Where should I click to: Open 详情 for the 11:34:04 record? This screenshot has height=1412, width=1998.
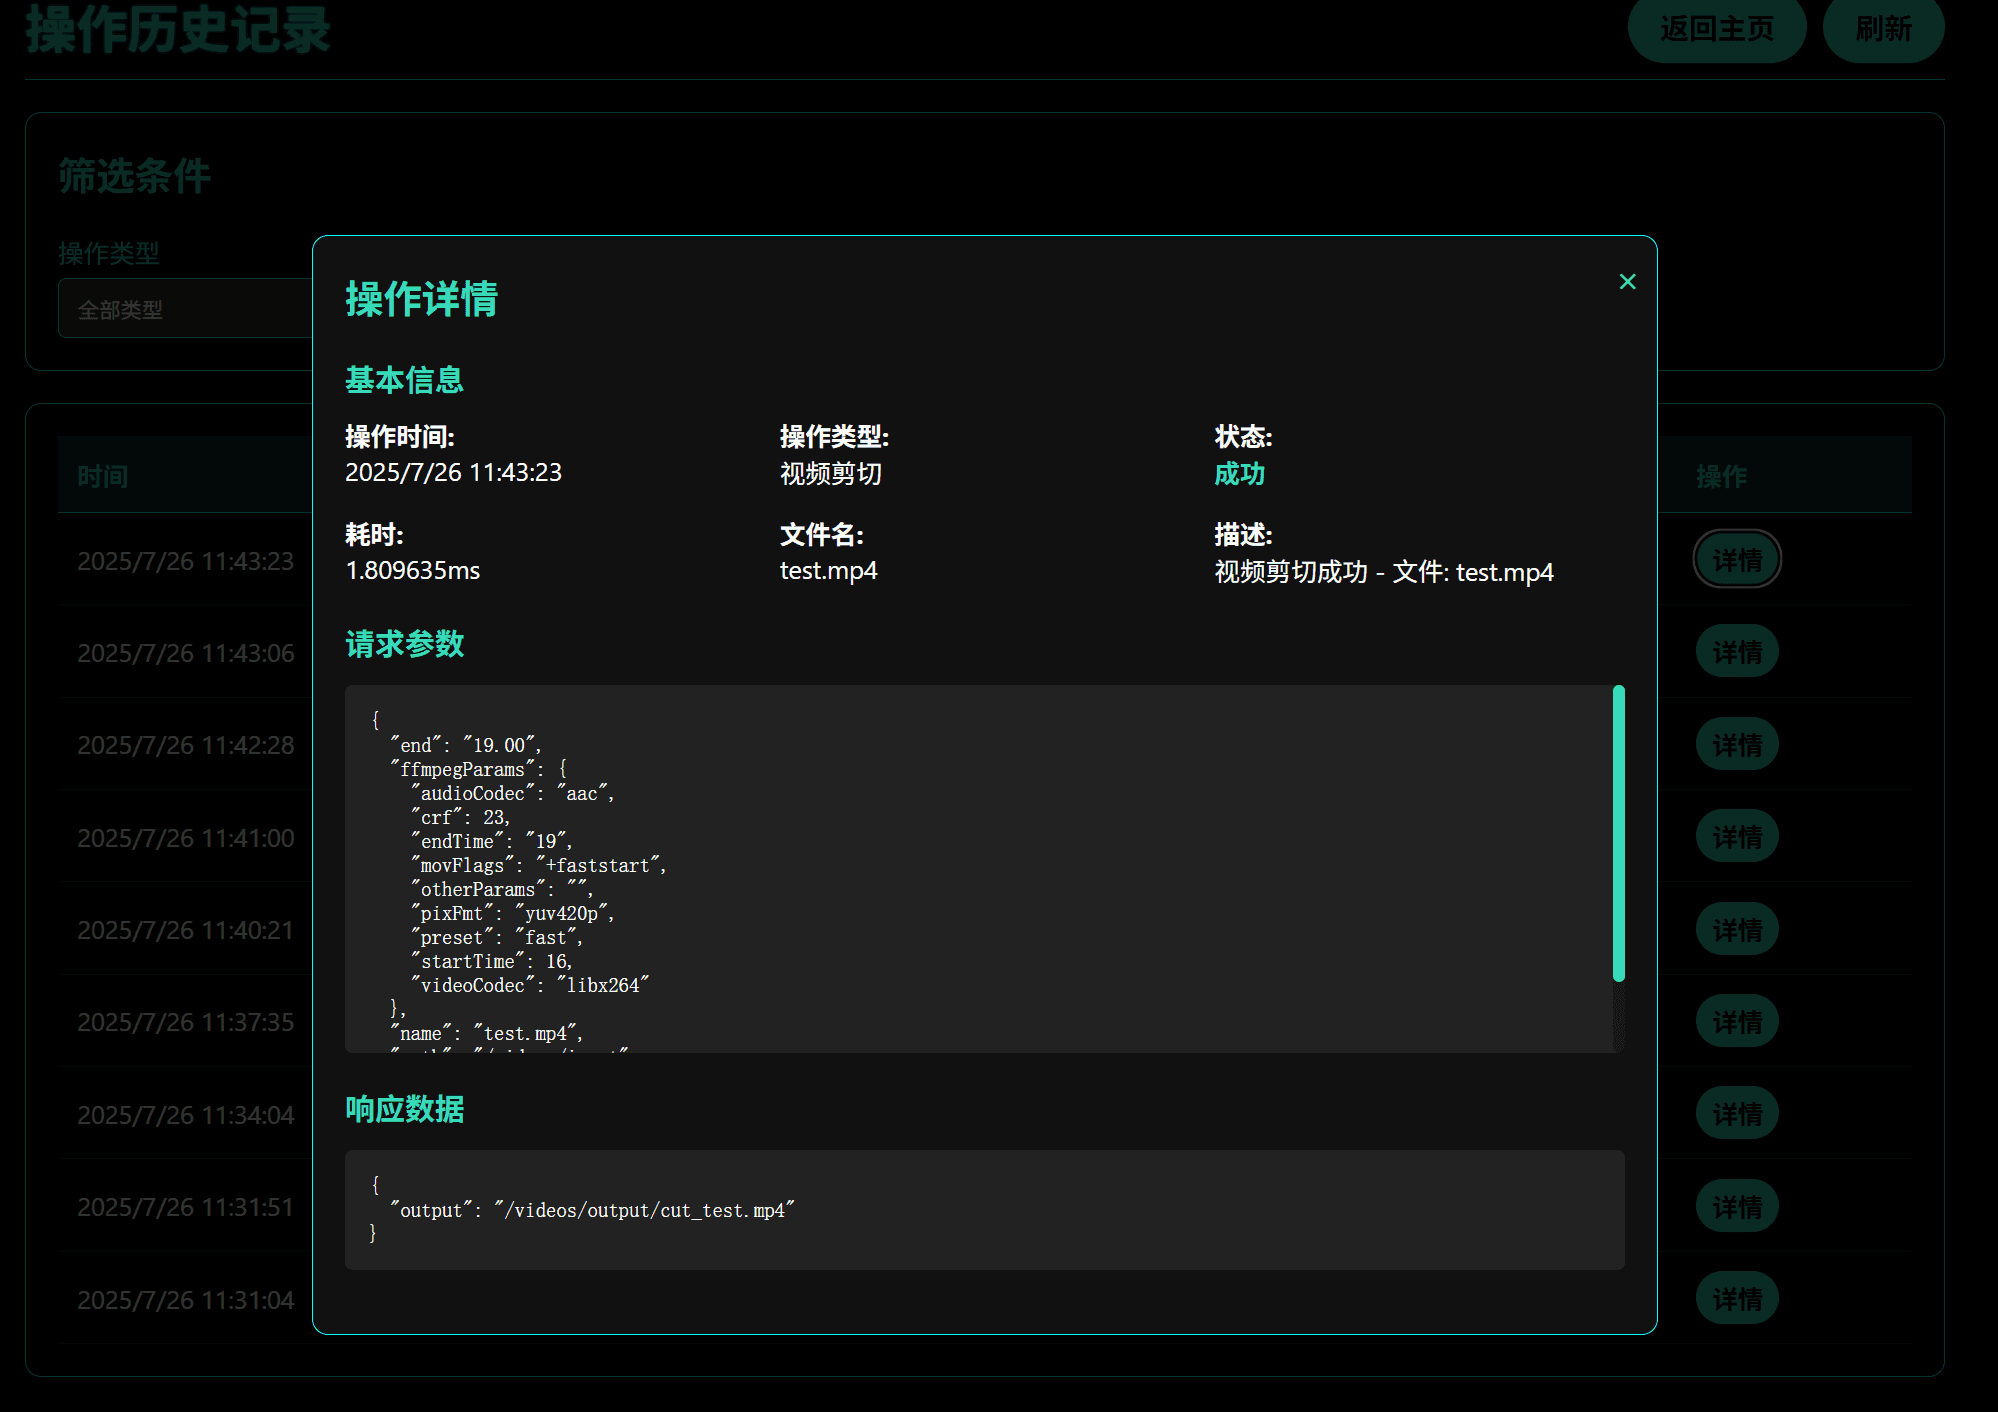[x=1737, y=1113]
